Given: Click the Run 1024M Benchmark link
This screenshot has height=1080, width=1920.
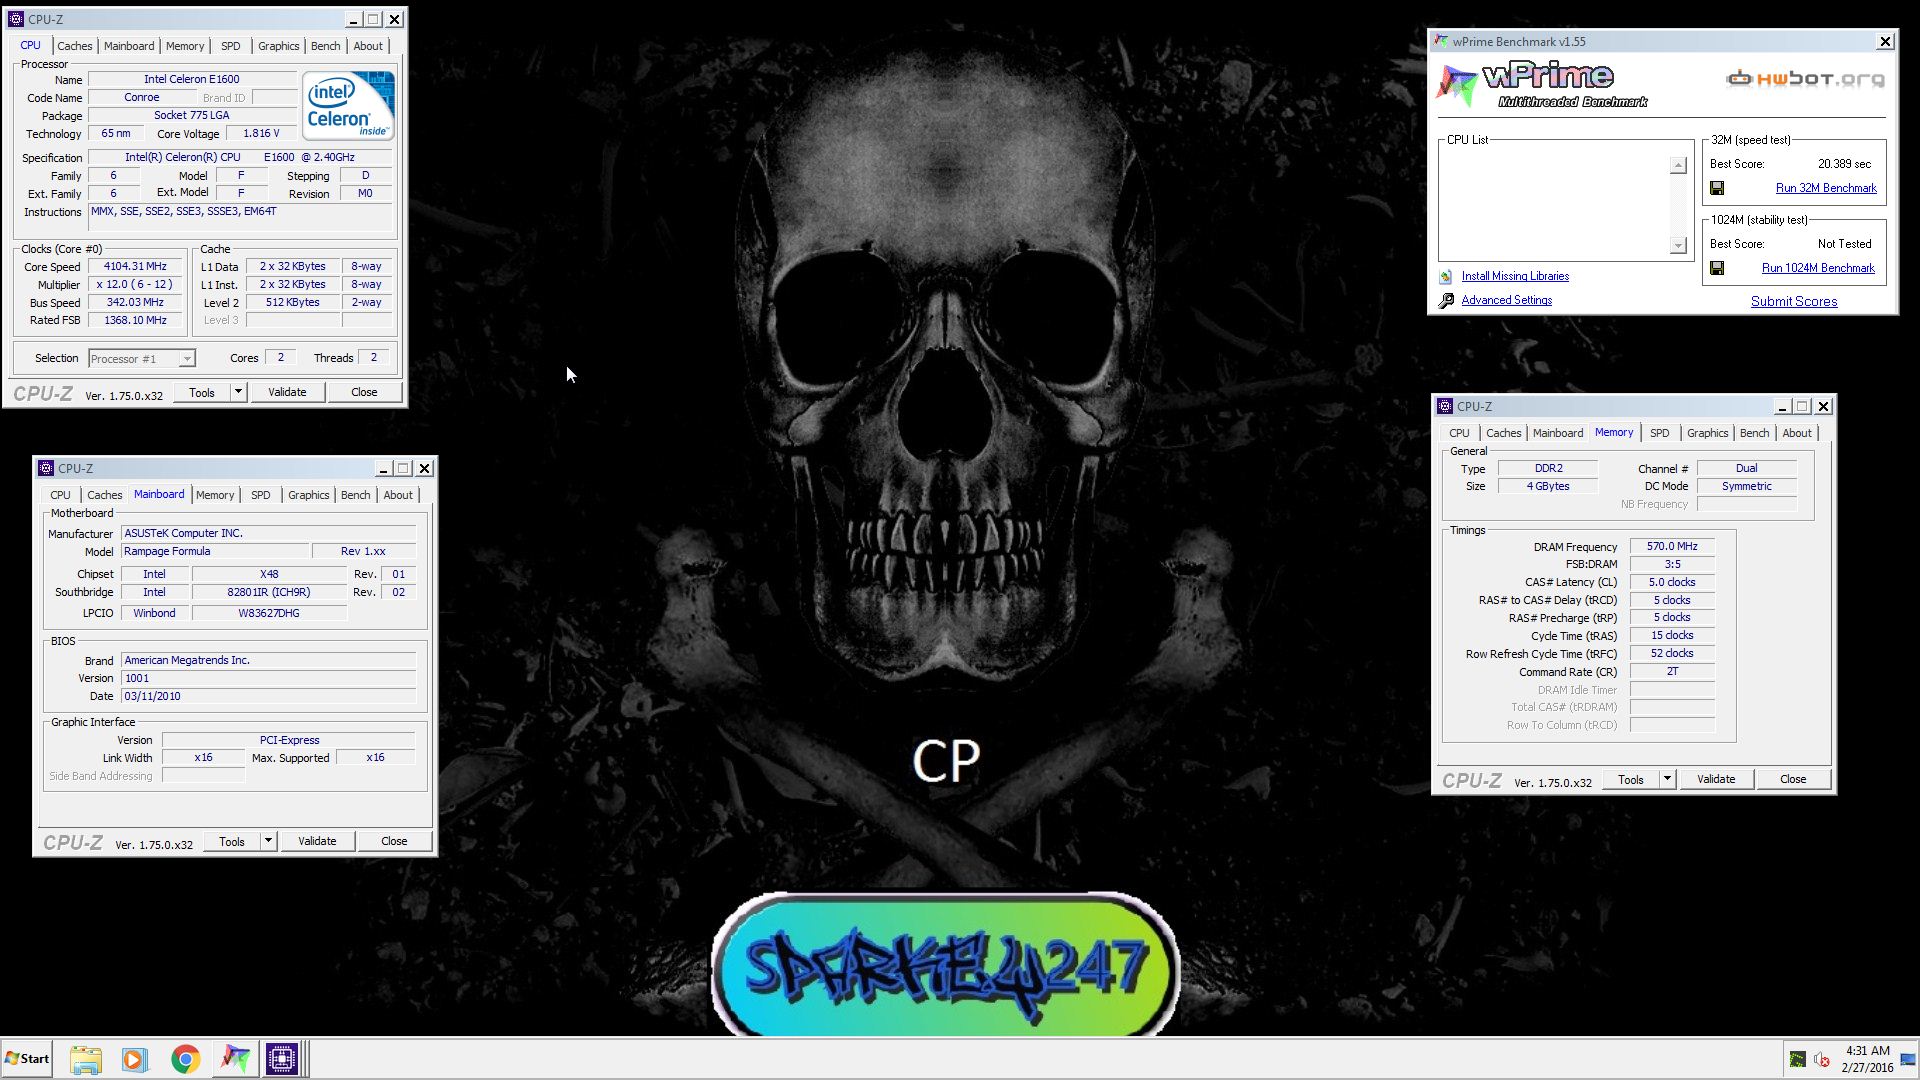Looking at the screenshot, I should point(1818,268).
